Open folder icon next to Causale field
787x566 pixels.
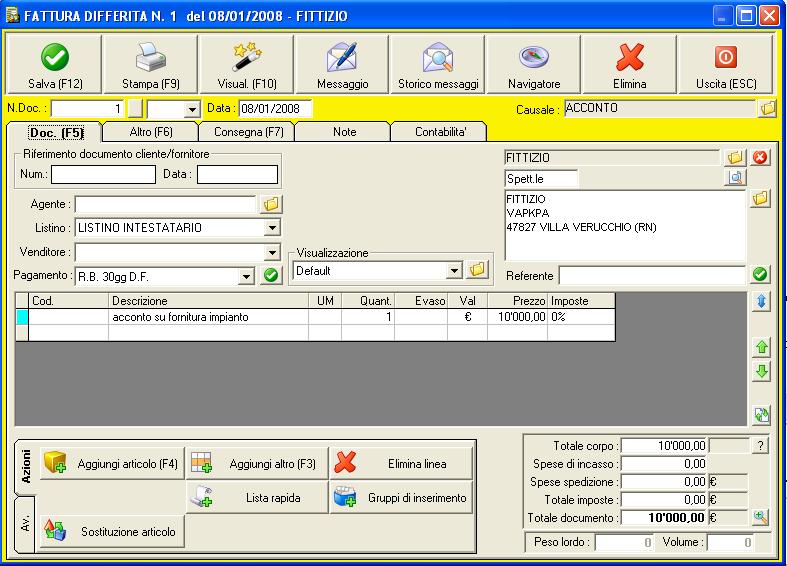[767, 108]
